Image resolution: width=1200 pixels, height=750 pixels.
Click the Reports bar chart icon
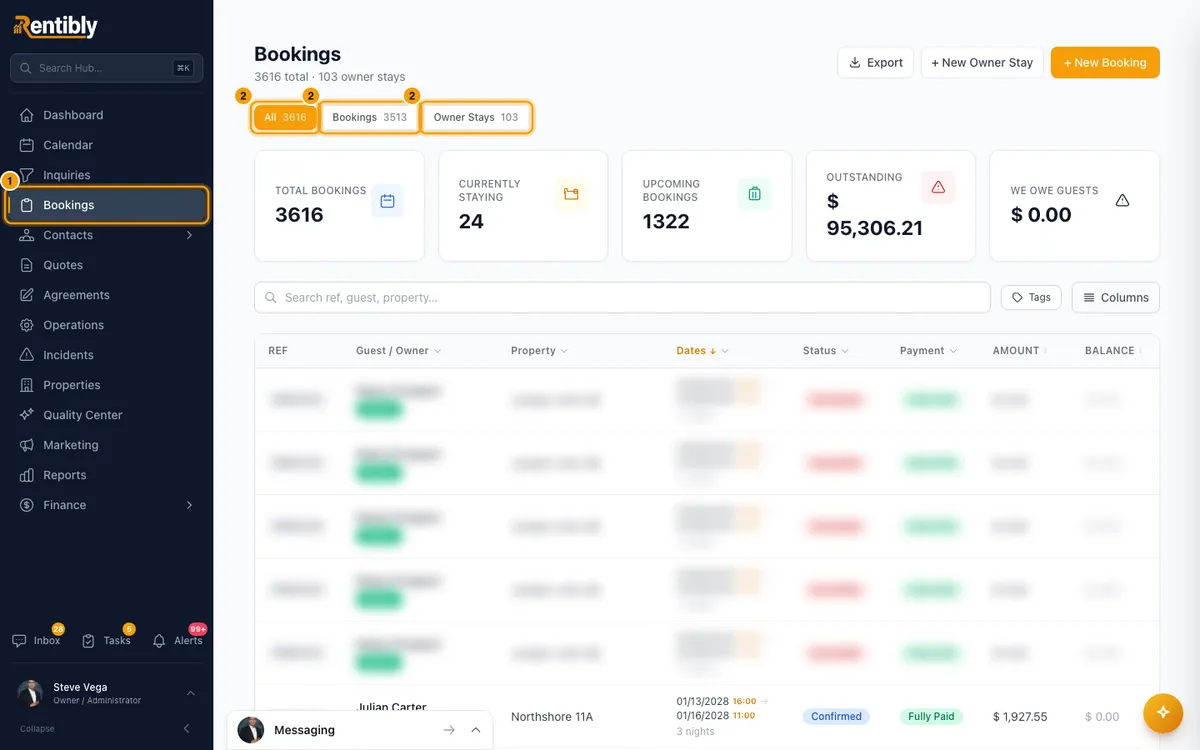27,475
